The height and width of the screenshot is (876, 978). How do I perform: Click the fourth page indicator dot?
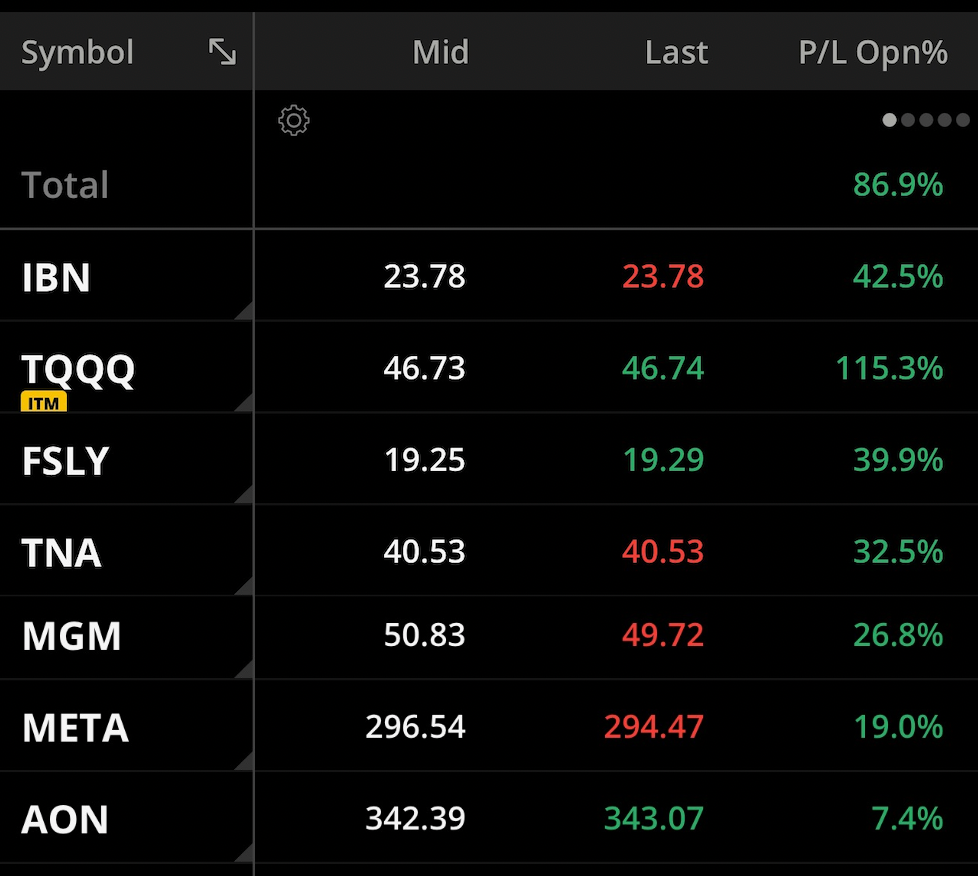point(944,120)
